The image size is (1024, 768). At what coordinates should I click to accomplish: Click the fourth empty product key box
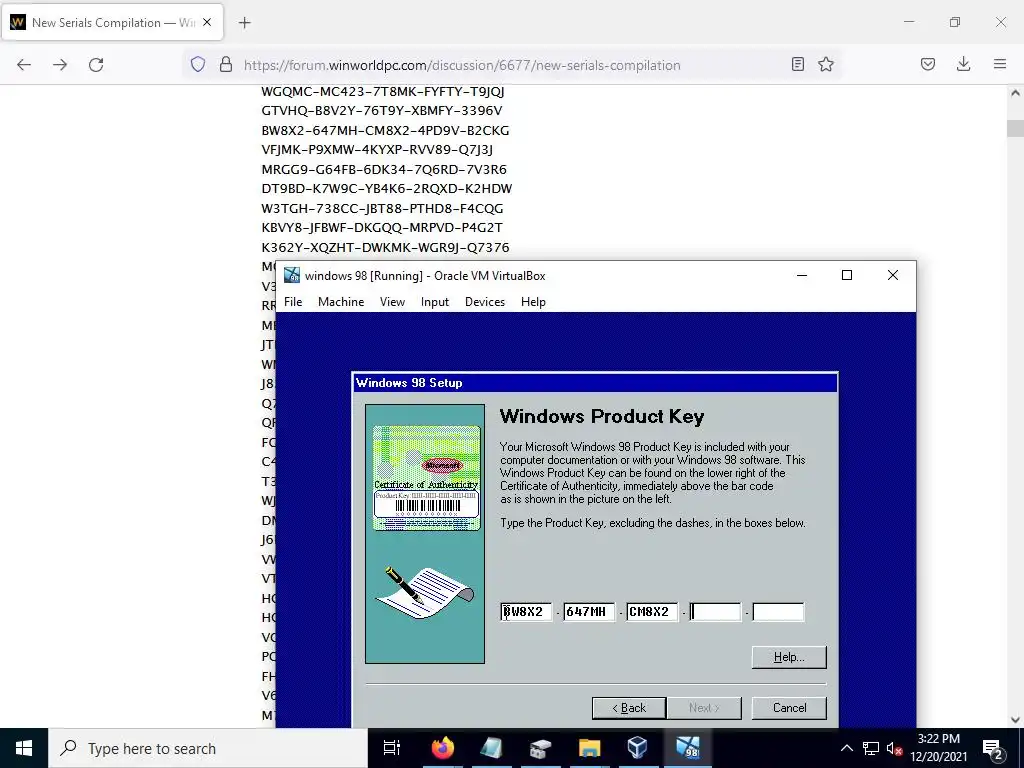click(x=716, y=612)
